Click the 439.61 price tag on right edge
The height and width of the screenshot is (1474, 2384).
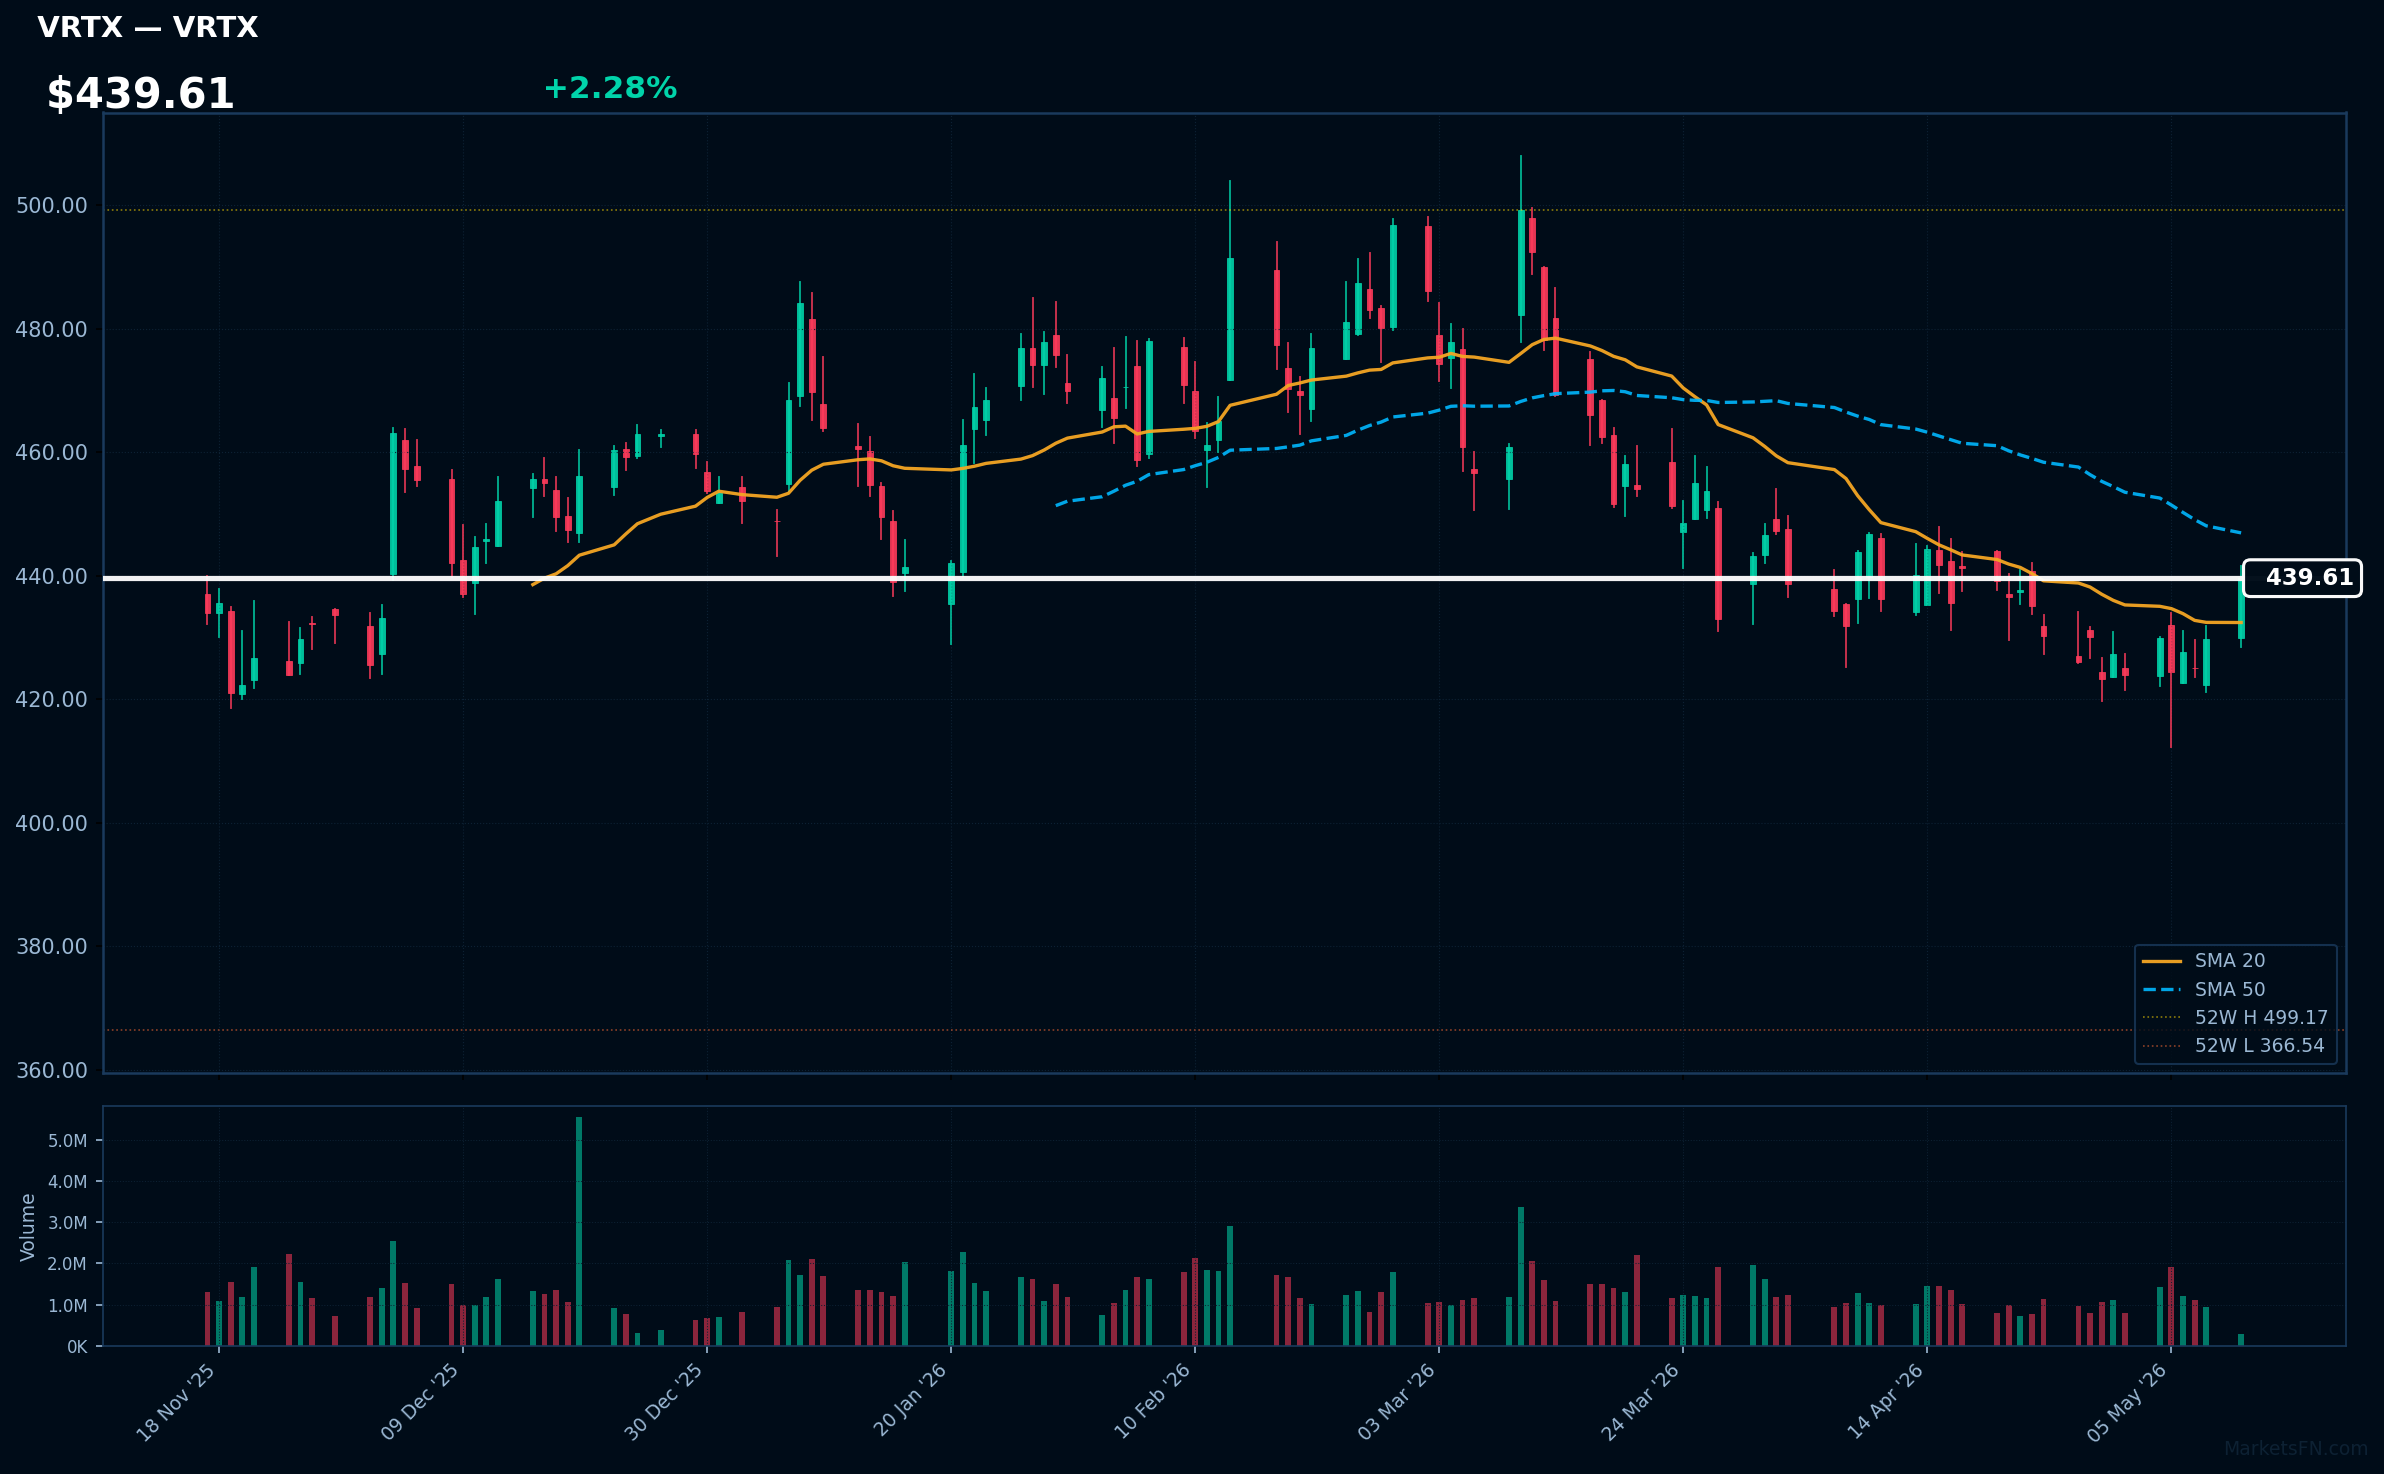point(2302,578)
